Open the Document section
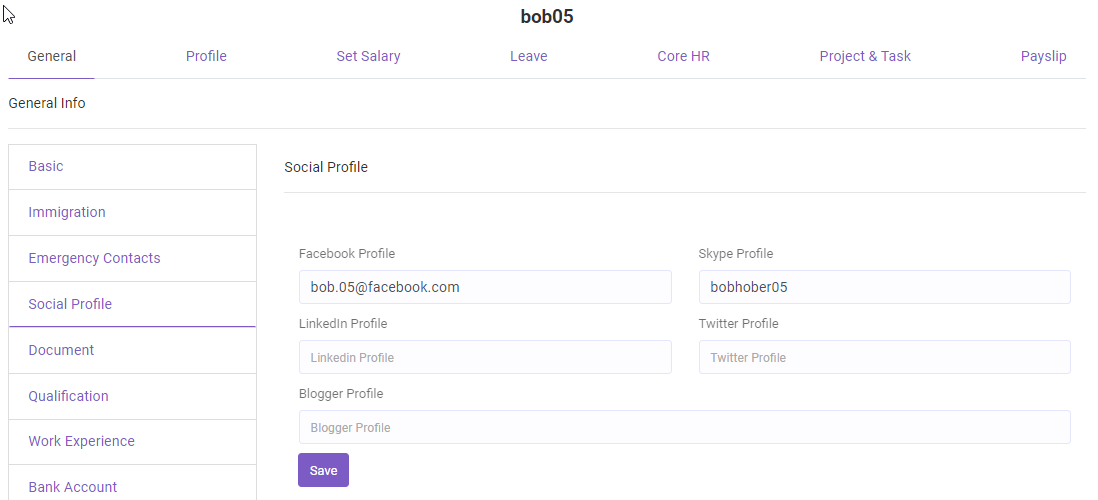This screenshot has width=1098, height=500. (x=61, y=350)
